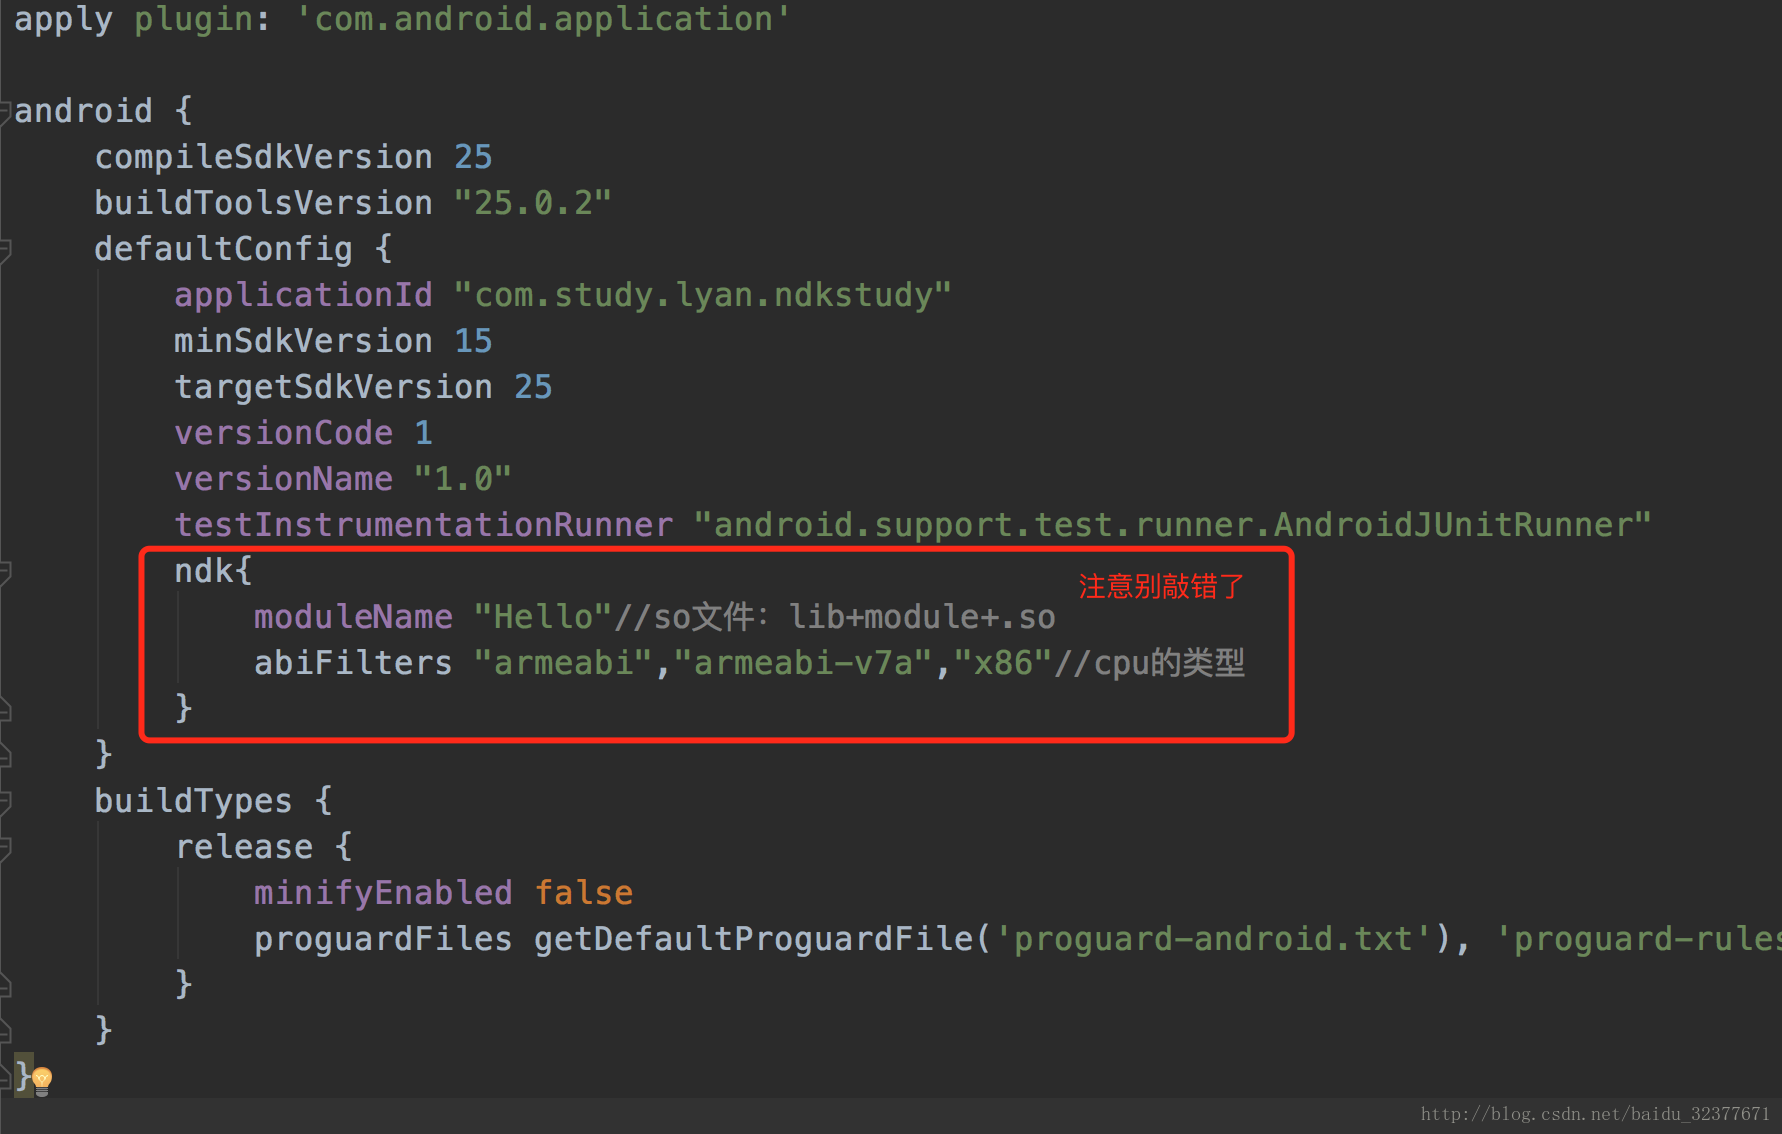The height and width of the screenshot is (1134, 1782).
Task: Click the string "Hello"
Action: (x=543, y=617)
